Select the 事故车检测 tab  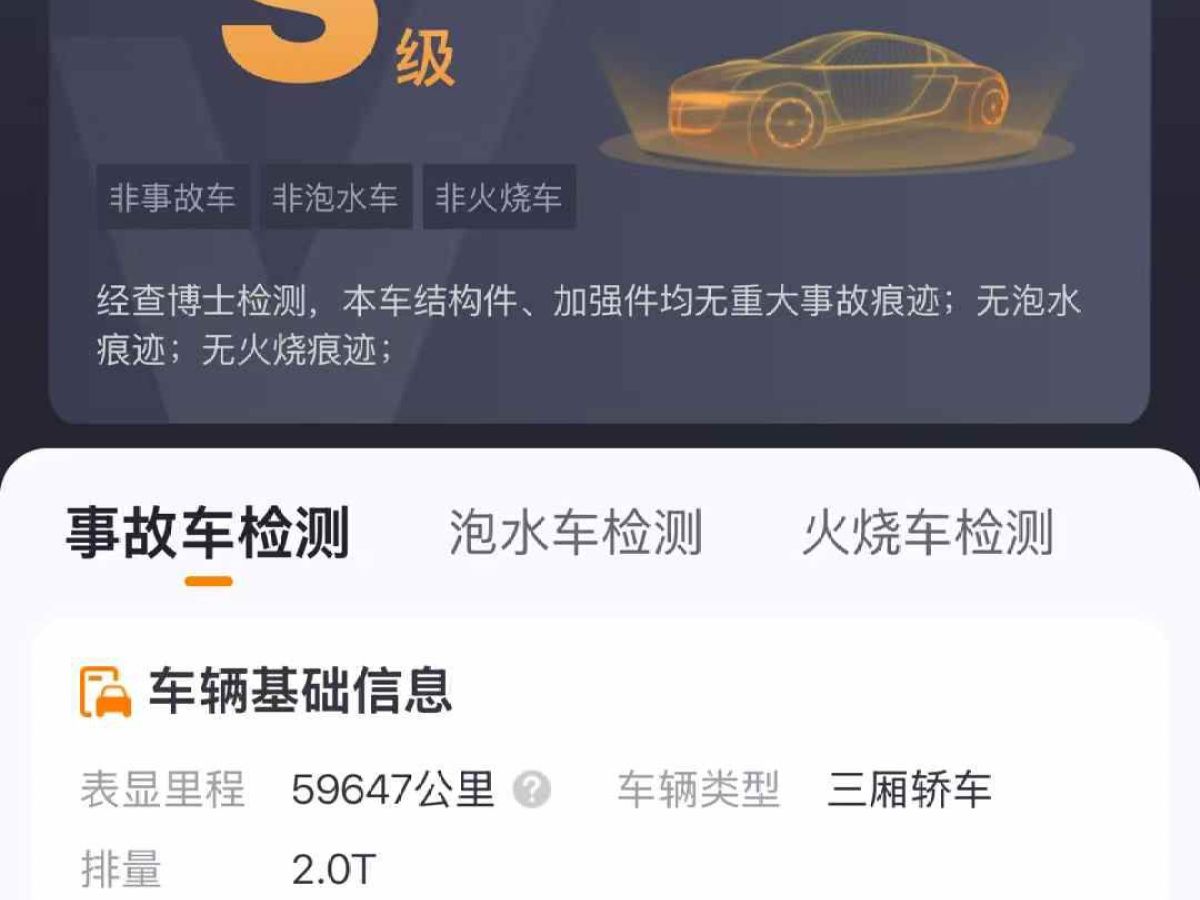pos(208,532)
